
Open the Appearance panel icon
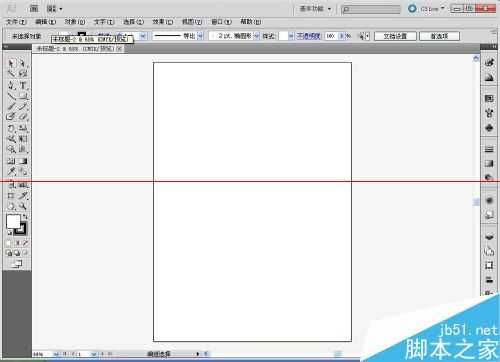[489, 200]
